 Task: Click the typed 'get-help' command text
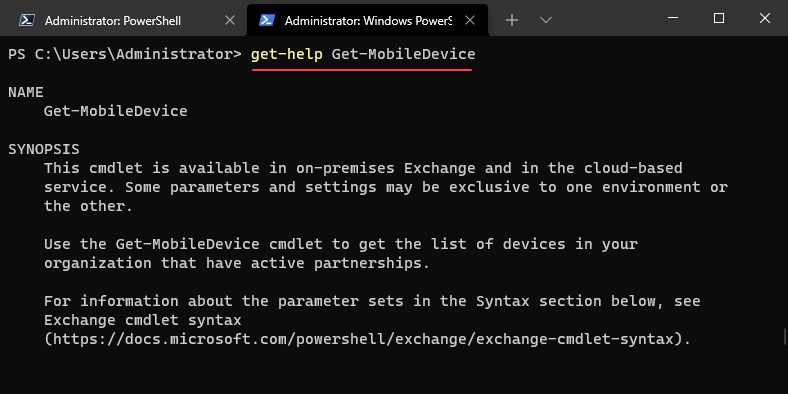pos(286,54)
